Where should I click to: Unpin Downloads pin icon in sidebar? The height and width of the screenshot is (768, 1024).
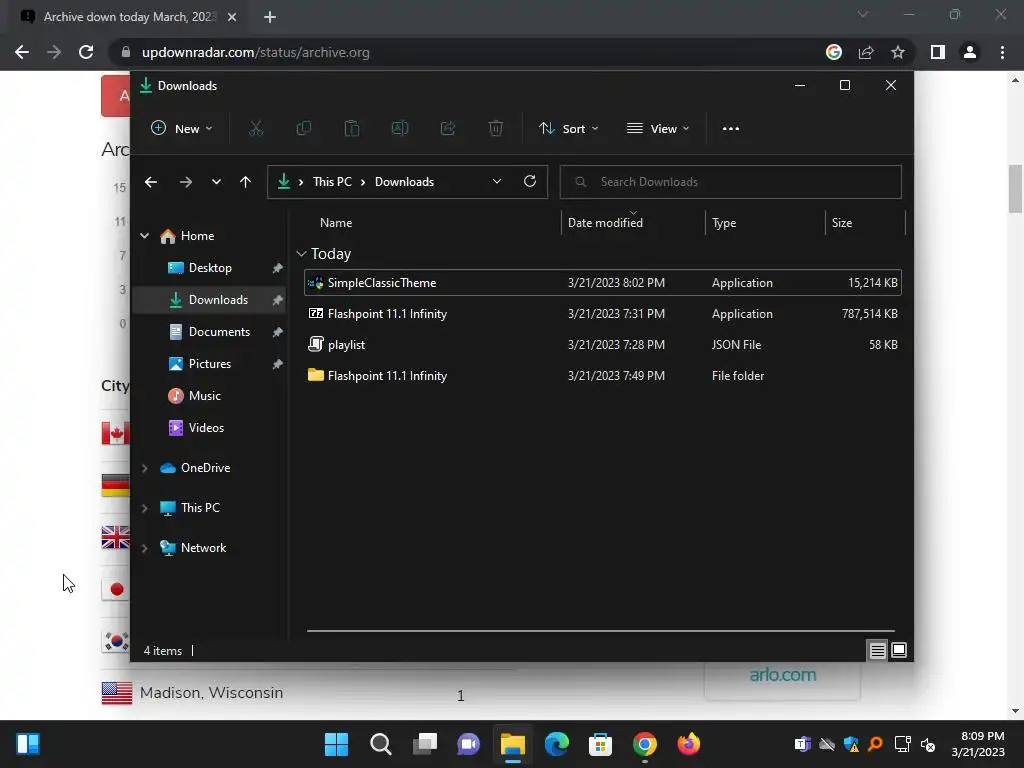pyautogui.click(x=277, y=300)
